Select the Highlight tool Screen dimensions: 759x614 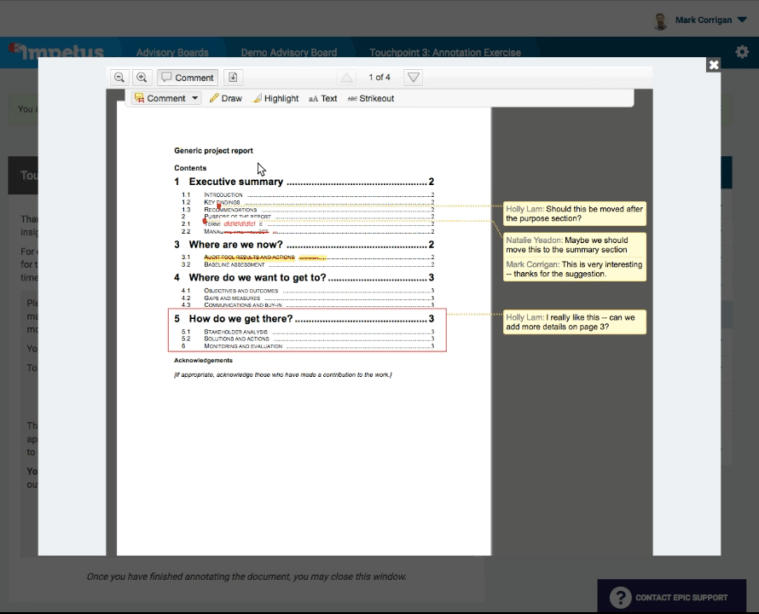click(276, 98)
